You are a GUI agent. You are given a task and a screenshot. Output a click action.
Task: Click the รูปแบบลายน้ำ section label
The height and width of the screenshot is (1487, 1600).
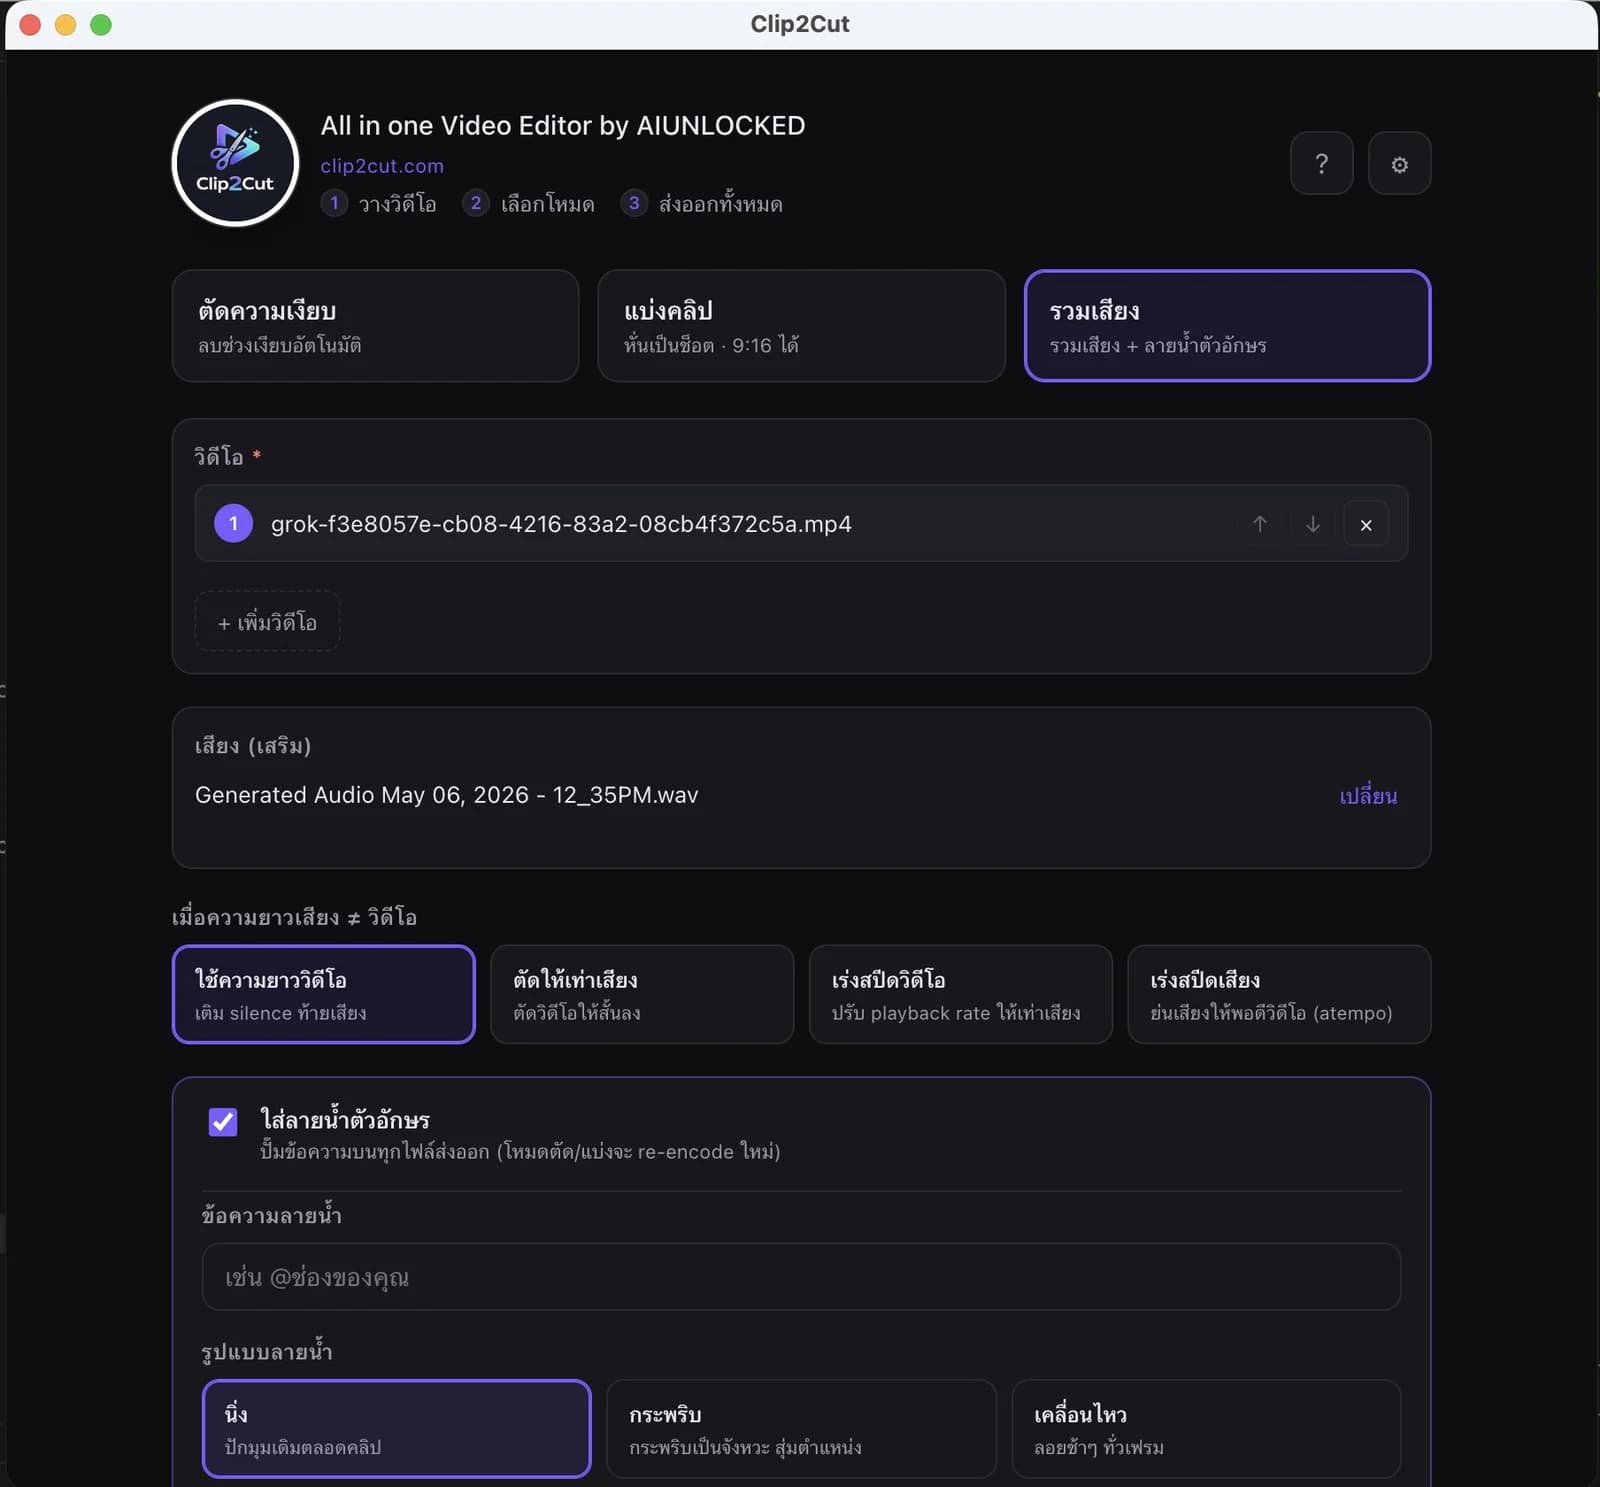click(267, 1351)
